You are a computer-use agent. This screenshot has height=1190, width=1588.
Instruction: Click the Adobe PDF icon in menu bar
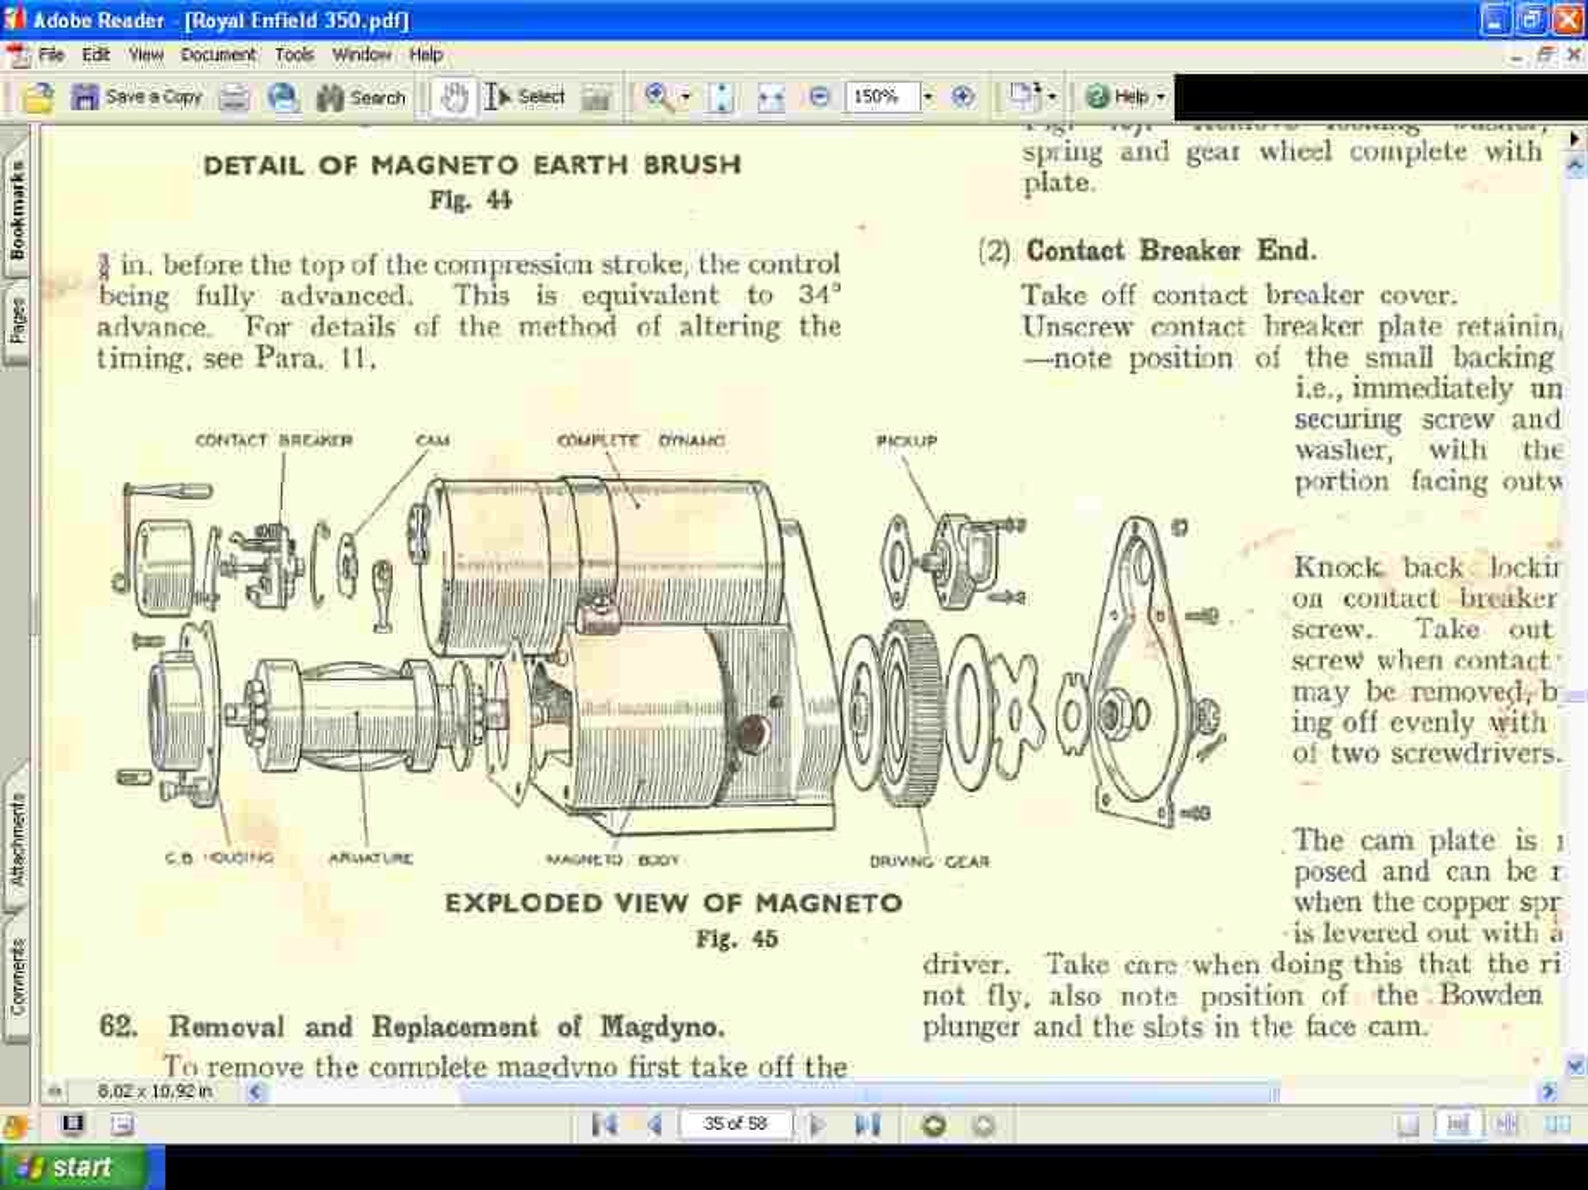[17, 56]
